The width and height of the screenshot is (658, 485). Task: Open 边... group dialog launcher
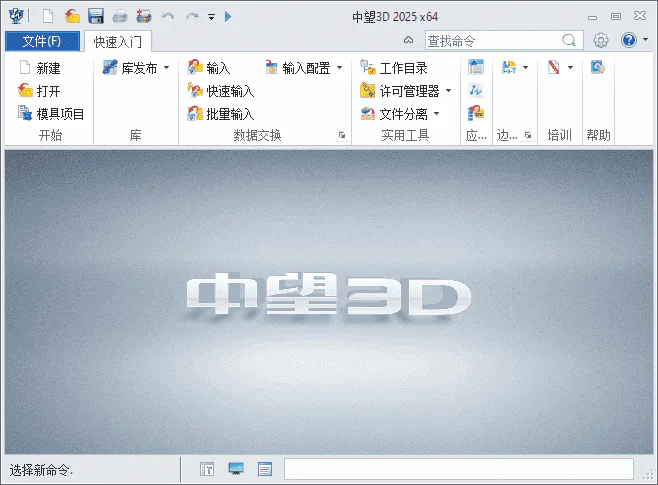pyautogui.click(x=528, y=135)
